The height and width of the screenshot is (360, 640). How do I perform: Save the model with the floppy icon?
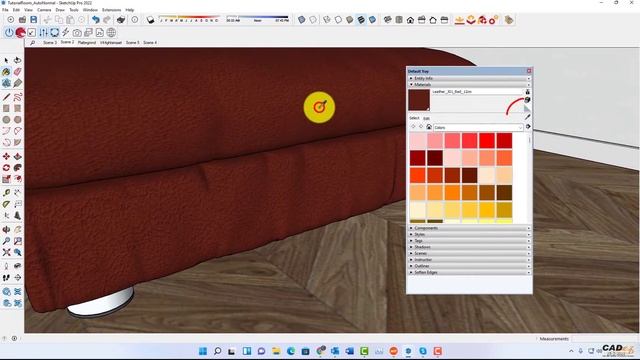(33, 20)
